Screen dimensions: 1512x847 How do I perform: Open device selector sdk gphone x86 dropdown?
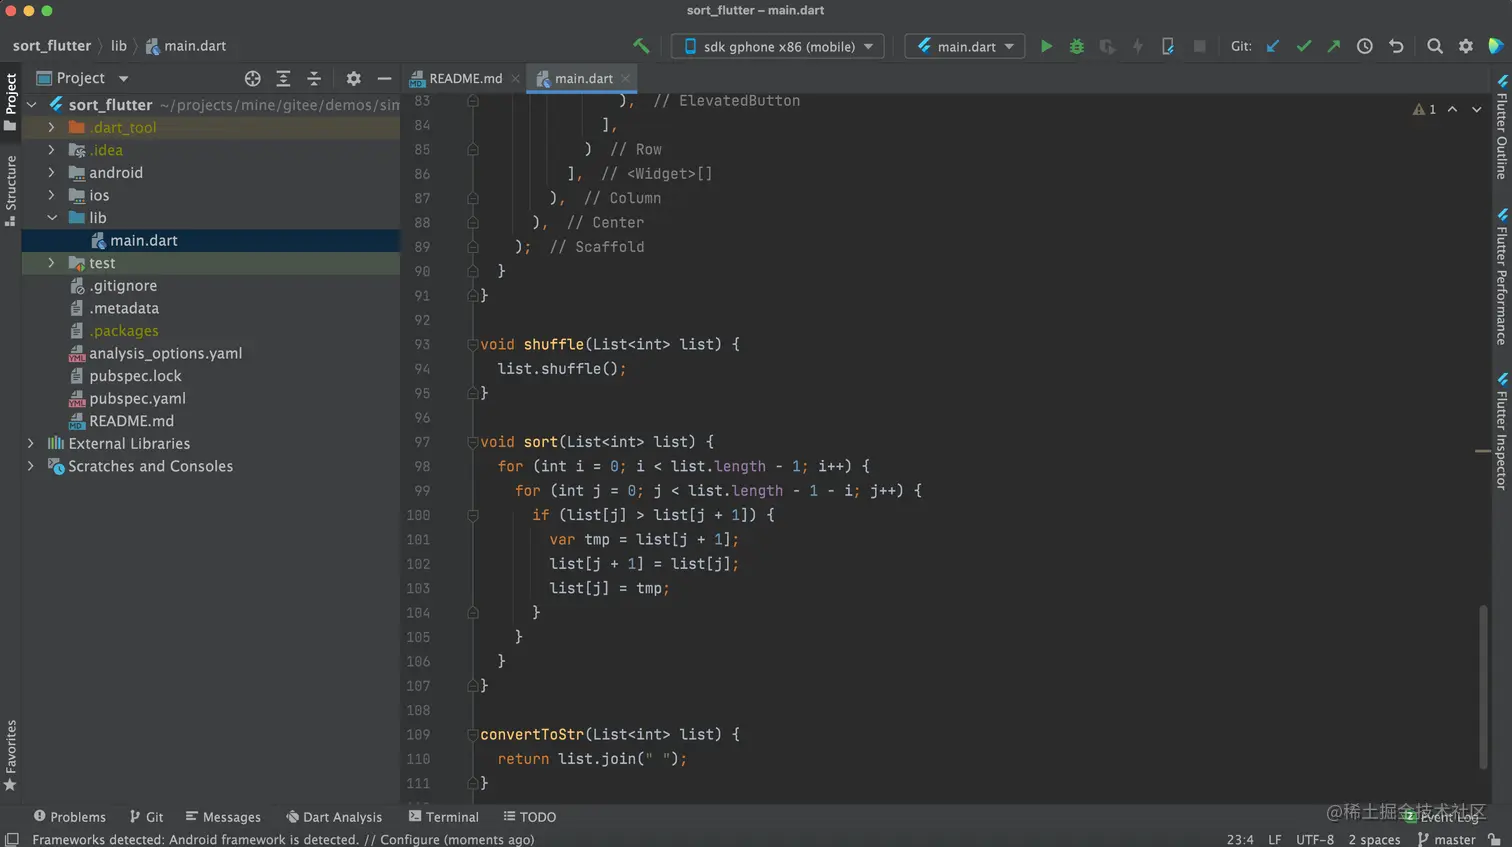(x=779, y=46)
